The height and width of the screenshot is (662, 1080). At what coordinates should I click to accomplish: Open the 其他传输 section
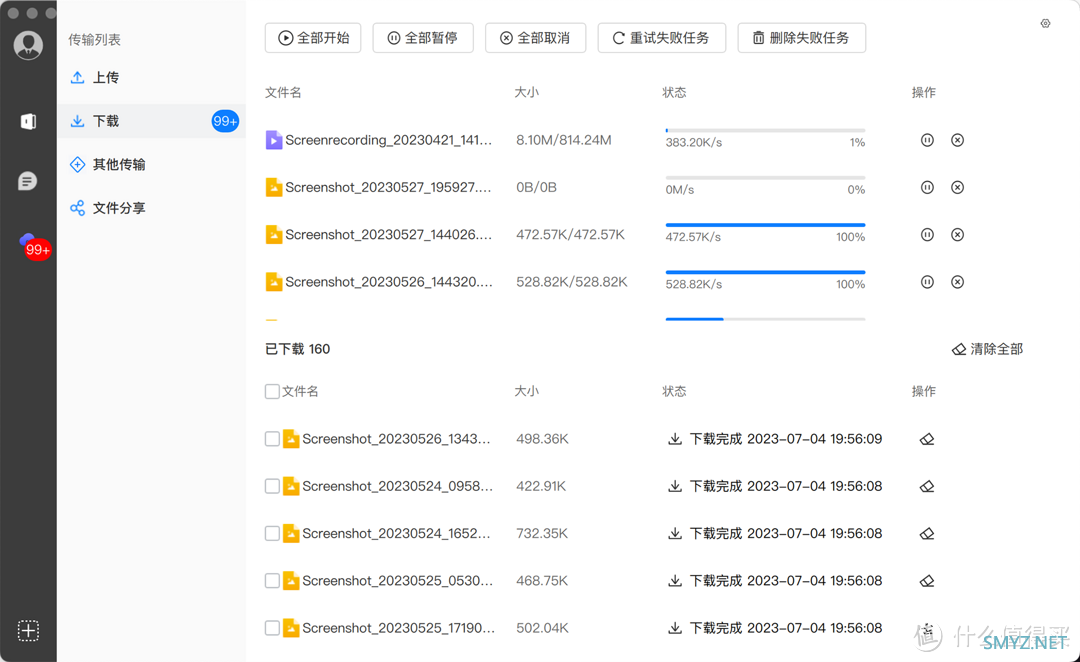(151, 165)
